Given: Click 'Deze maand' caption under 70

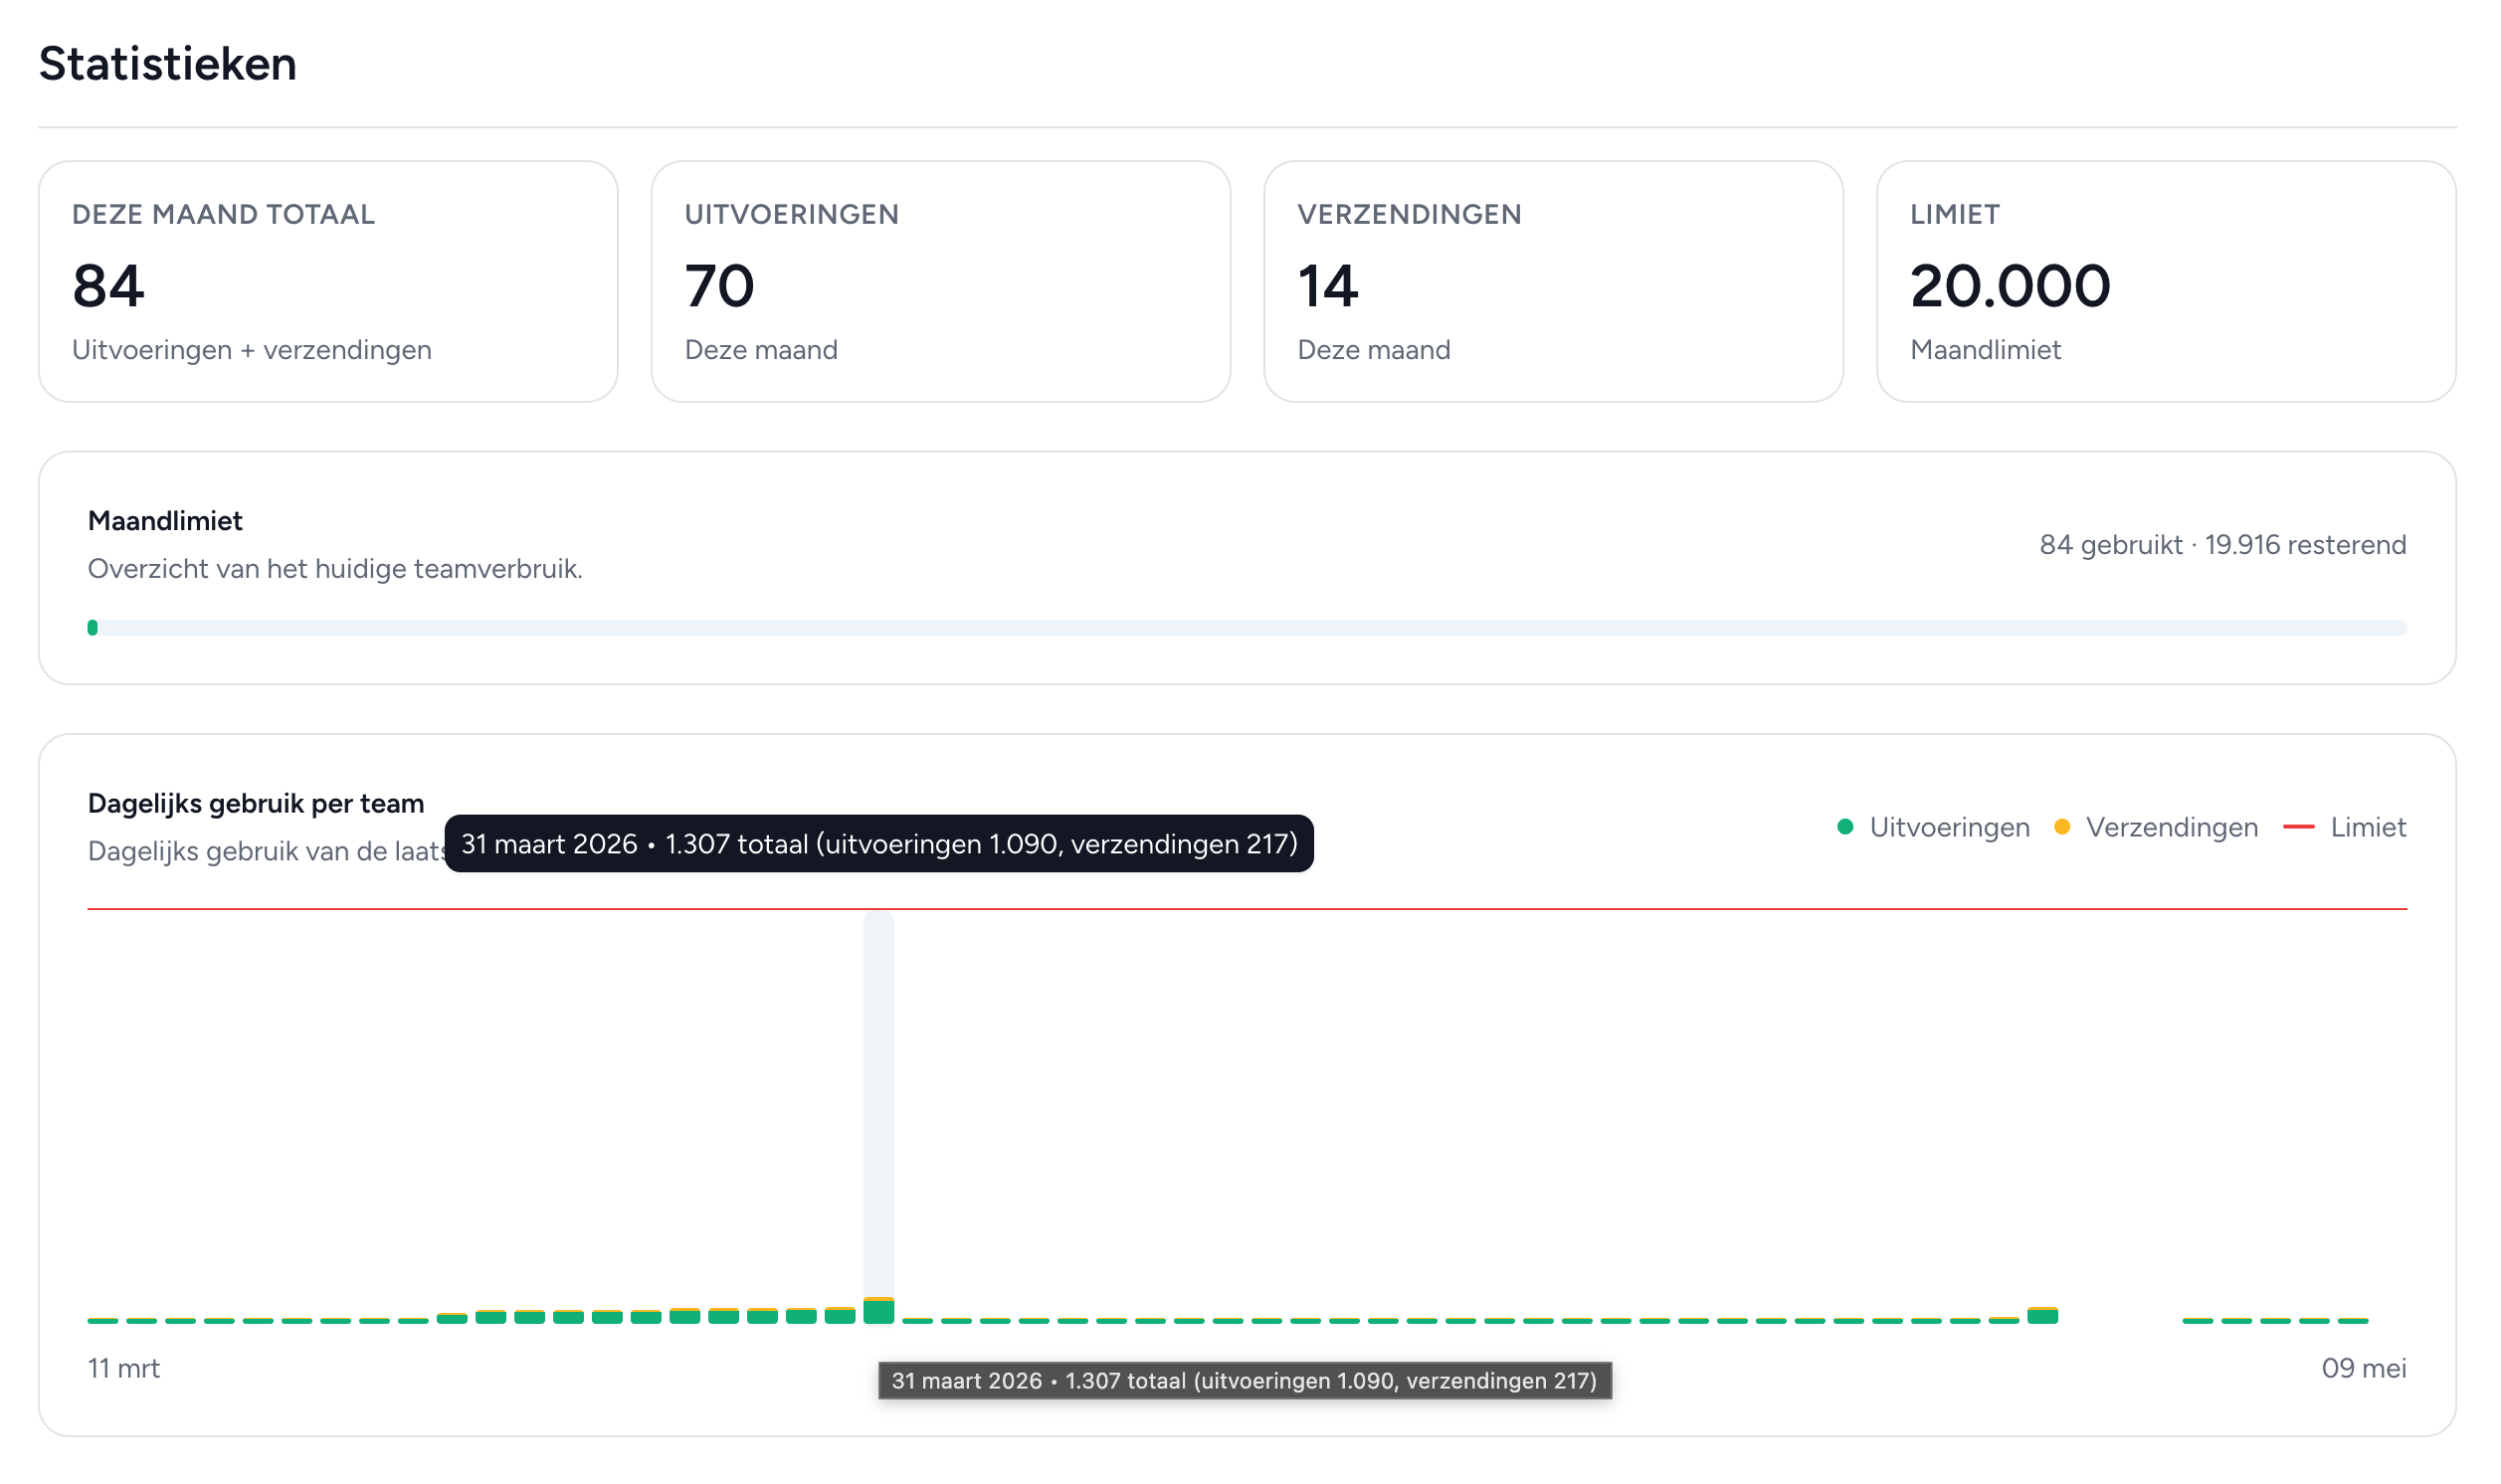Looking at the screenshot, I should coord(761,350).
